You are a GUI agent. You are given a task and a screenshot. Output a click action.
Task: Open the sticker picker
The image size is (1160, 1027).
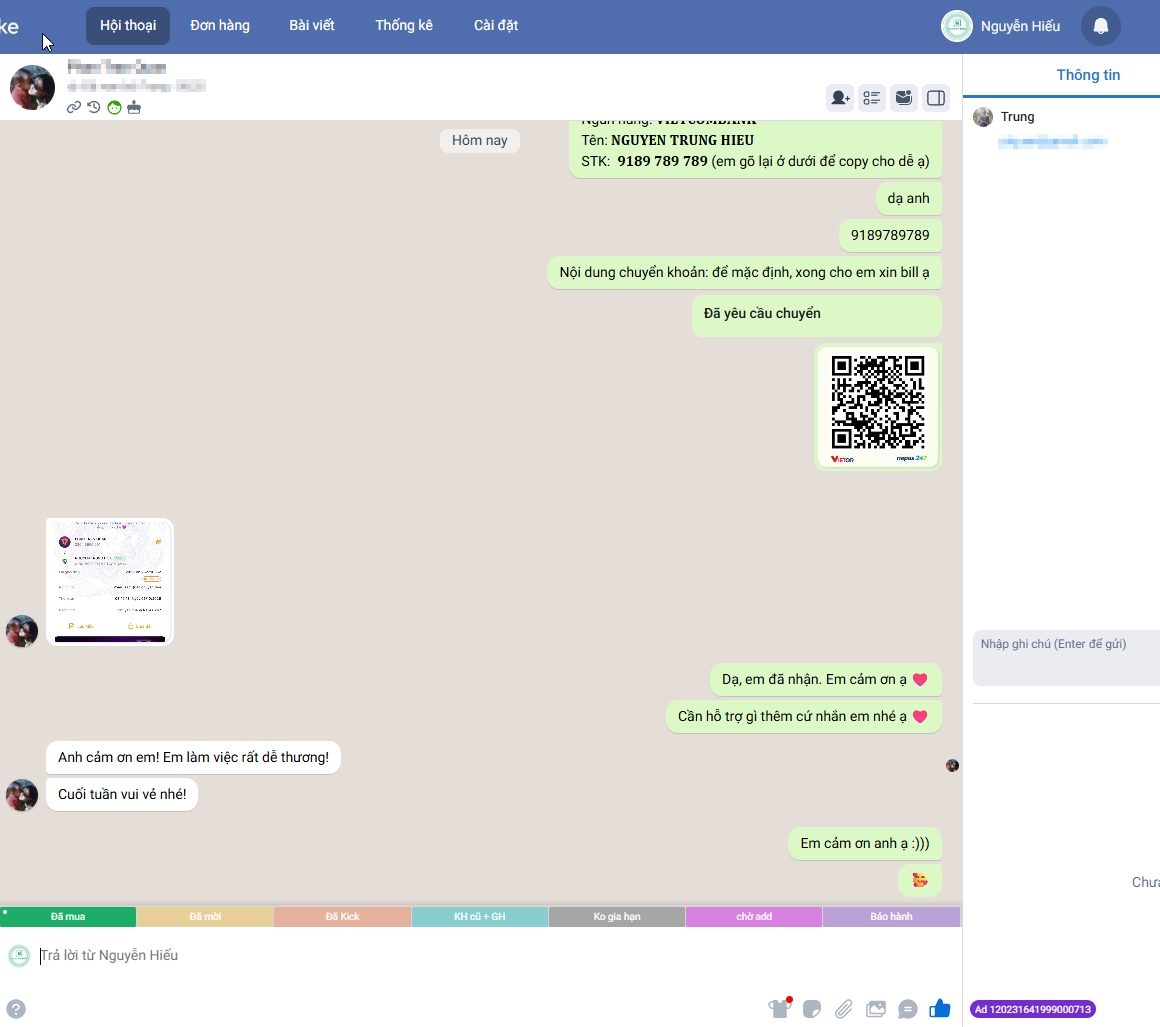click(x=812, y=1009)
